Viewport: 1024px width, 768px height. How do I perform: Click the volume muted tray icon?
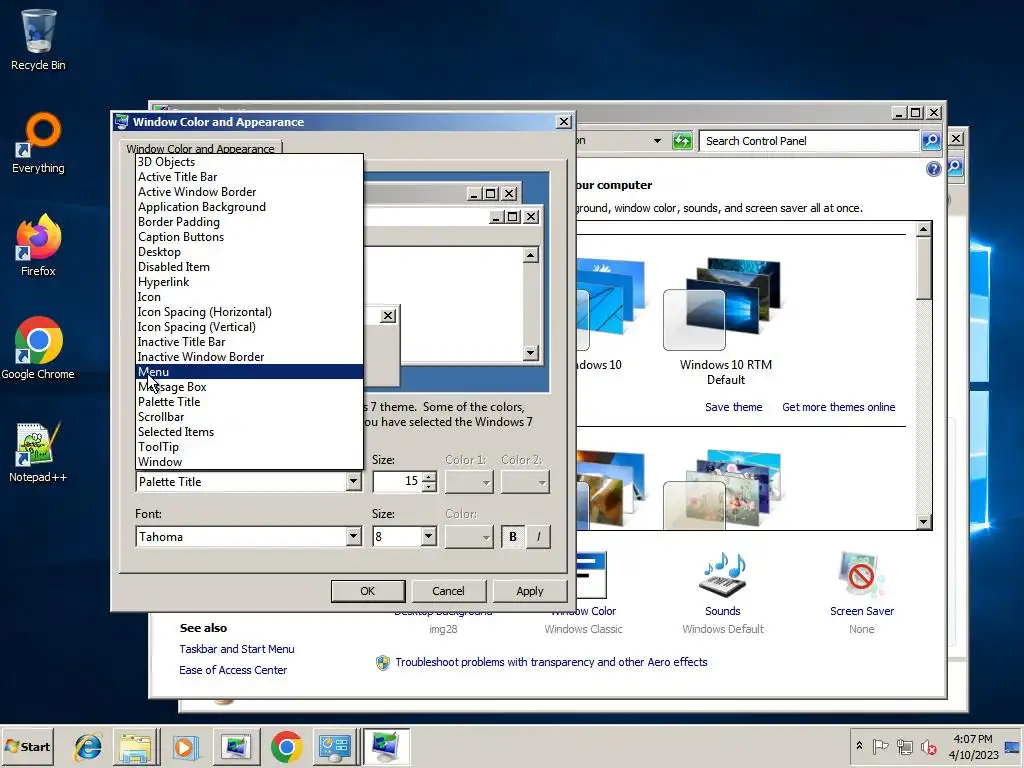pyautogui.click(x=928, y=746)
